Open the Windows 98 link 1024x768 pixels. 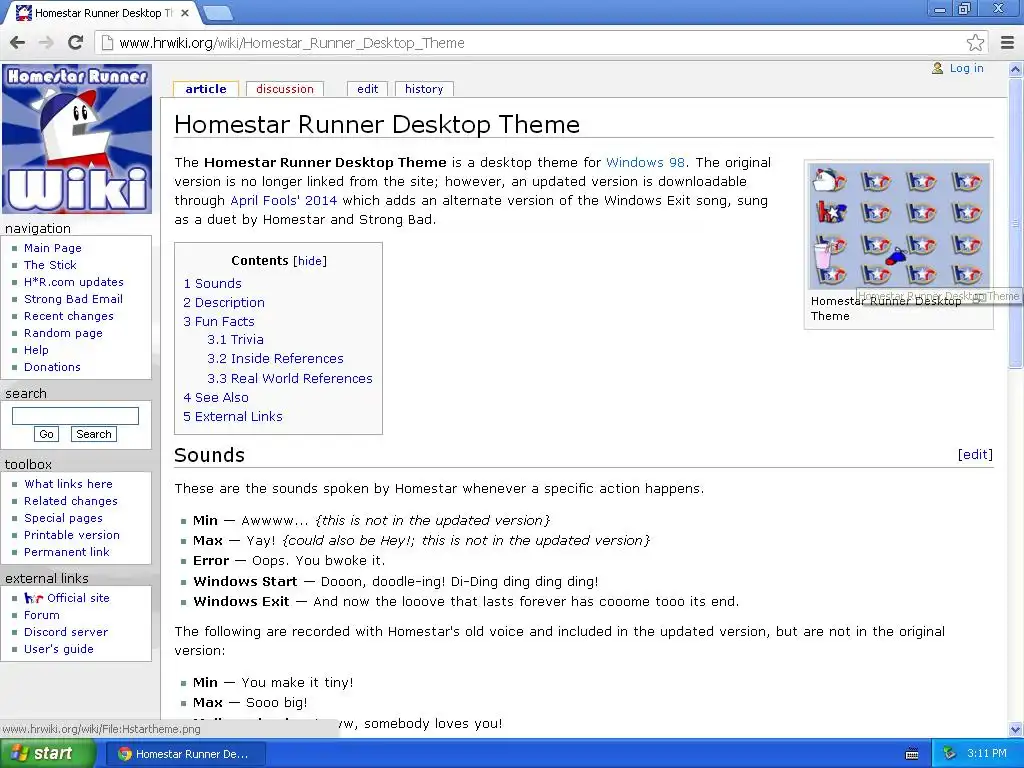645,163
